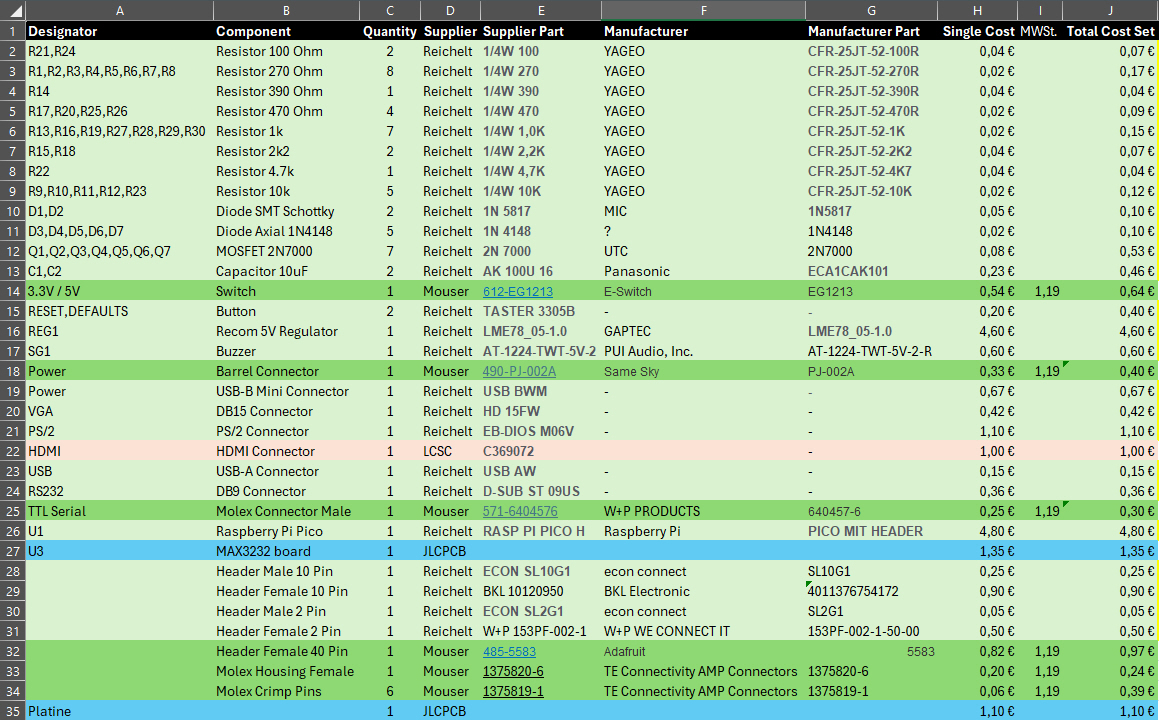The image size is (1159, 720).
Task: Select single cost cell 4,60 €
Action: click(977, 331)
